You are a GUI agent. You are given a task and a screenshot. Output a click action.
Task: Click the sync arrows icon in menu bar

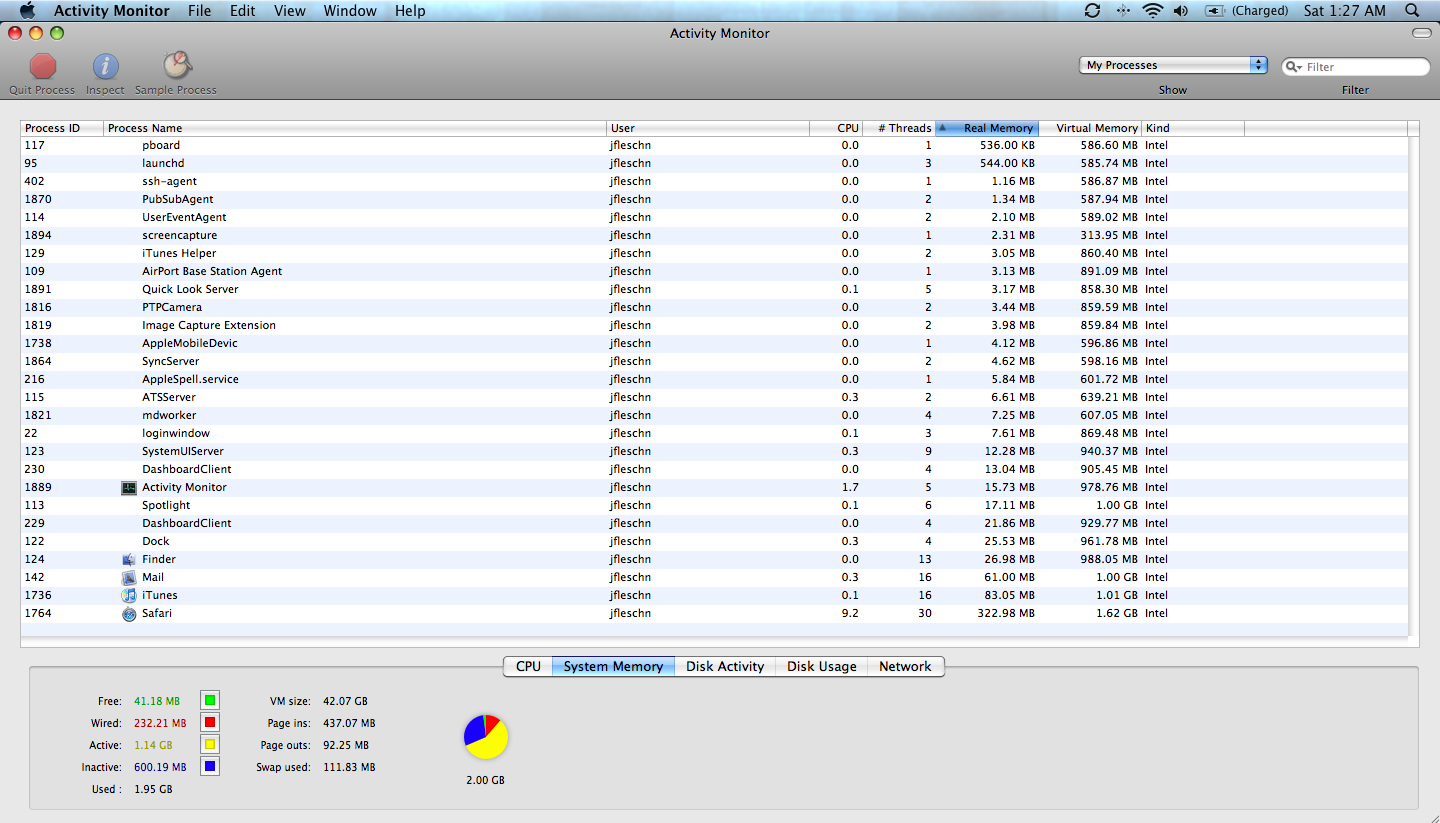tap(1092, 11)
